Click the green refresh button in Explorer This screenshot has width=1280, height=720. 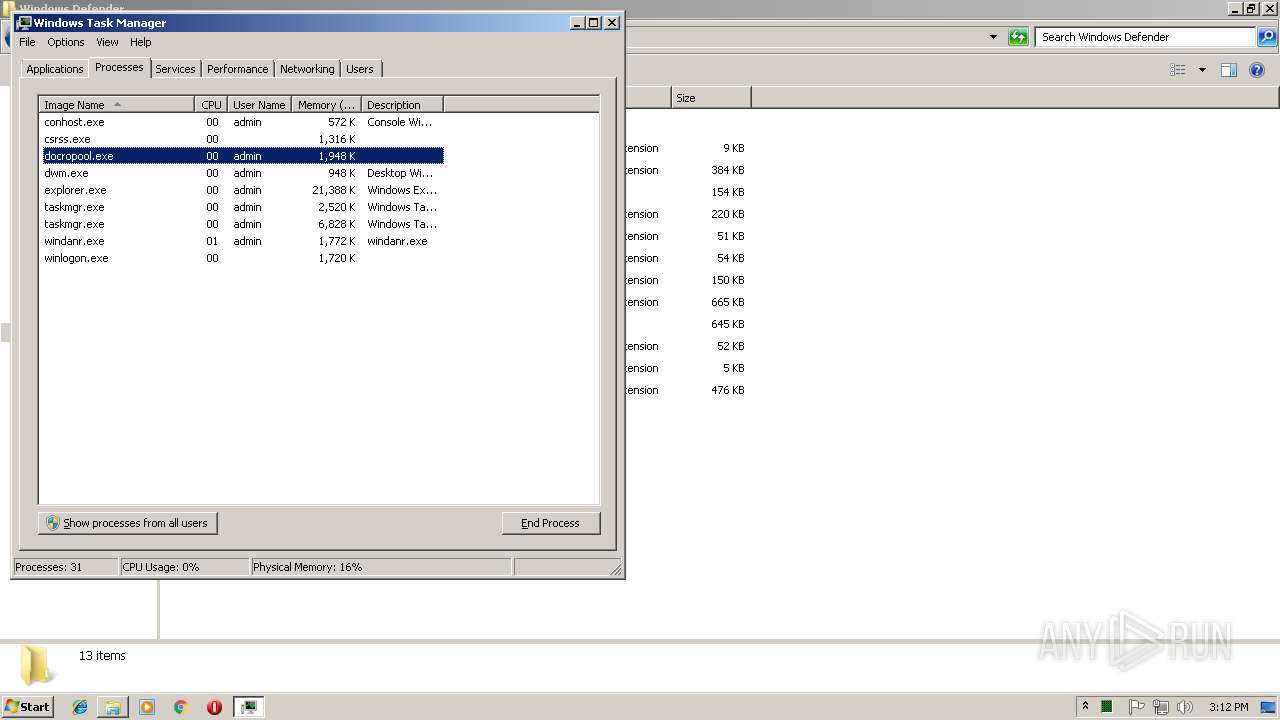[x=1018, y=37]
